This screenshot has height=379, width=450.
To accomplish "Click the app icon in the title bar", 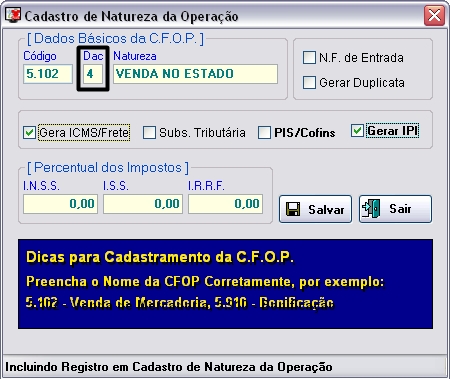I will (x=13, y=15).
